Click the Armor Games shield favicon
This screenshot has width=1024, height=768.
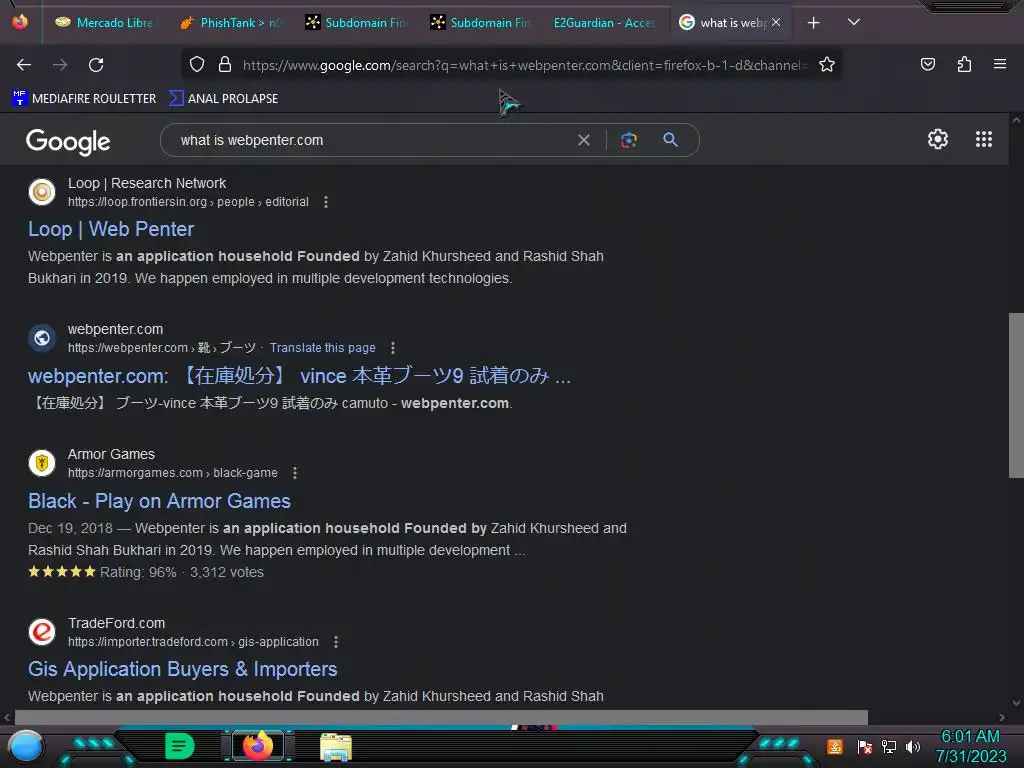[x=42, y=463]
